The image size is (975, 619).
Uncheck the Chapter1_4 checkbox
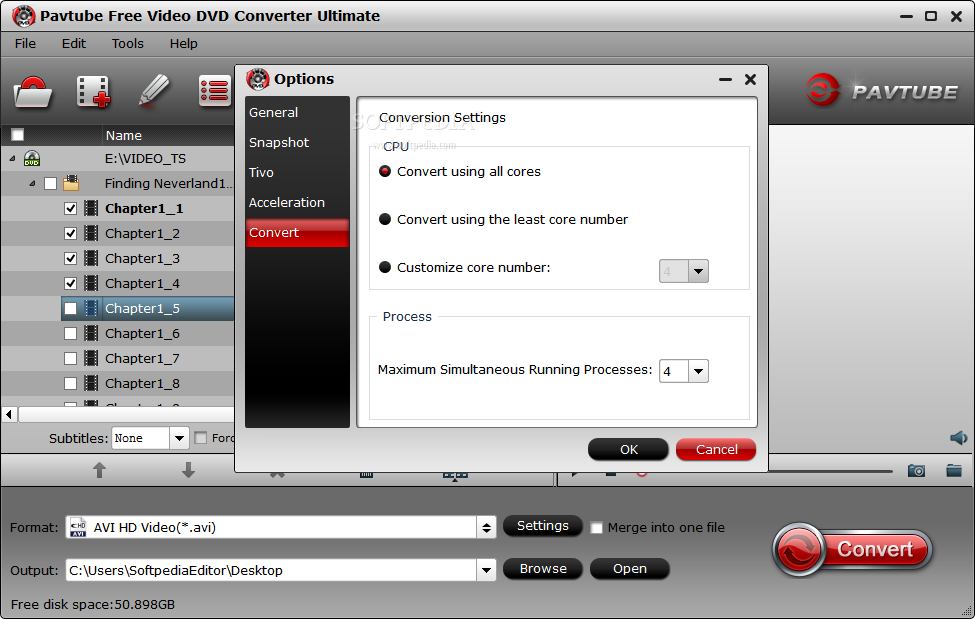[x=70, y=284]
